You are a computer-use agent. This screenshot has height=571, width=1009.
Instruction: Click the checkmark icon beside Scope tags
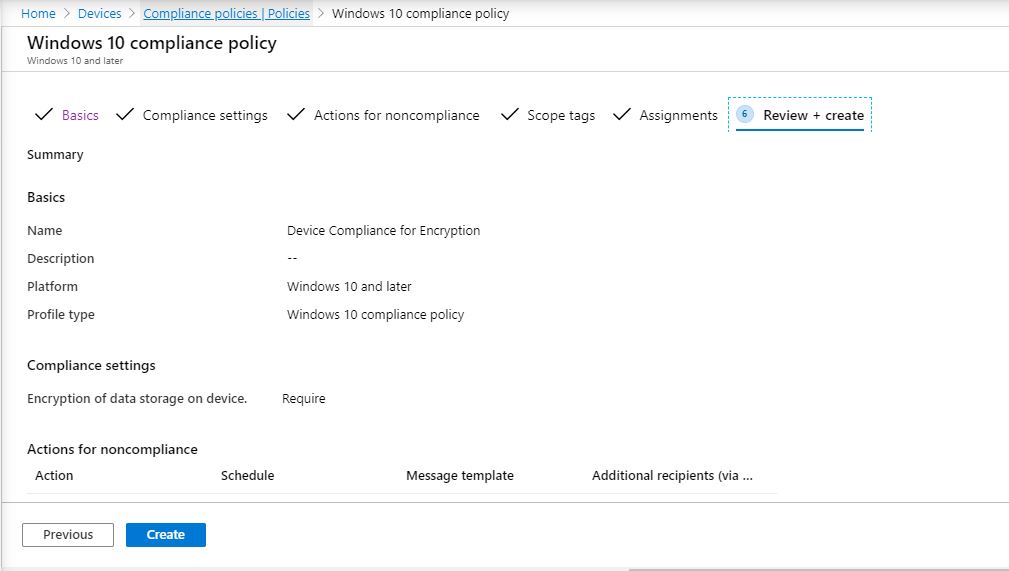(509, 115)
